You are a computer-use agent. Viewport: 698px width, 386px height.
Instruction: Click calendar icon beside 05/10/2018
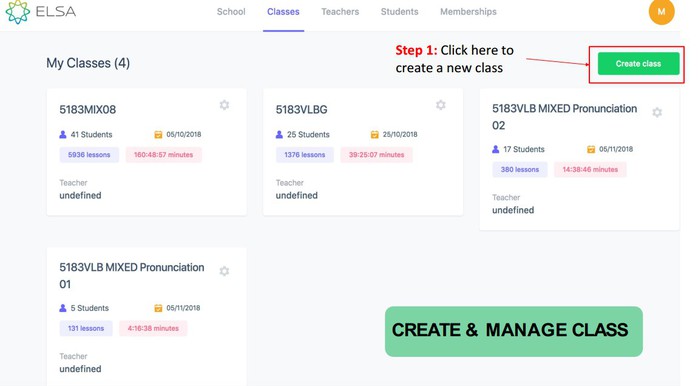click(158, 134)
